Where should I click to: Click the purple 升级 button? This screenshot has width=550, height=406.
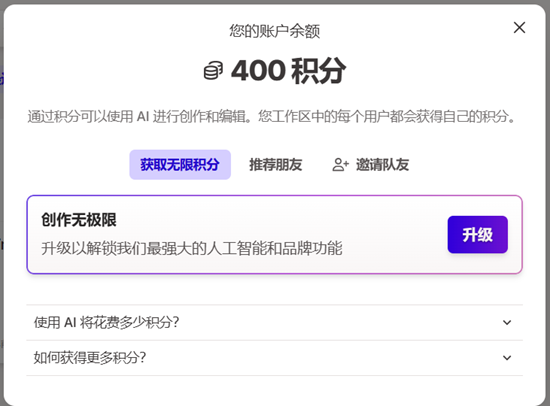coord(477,234)
